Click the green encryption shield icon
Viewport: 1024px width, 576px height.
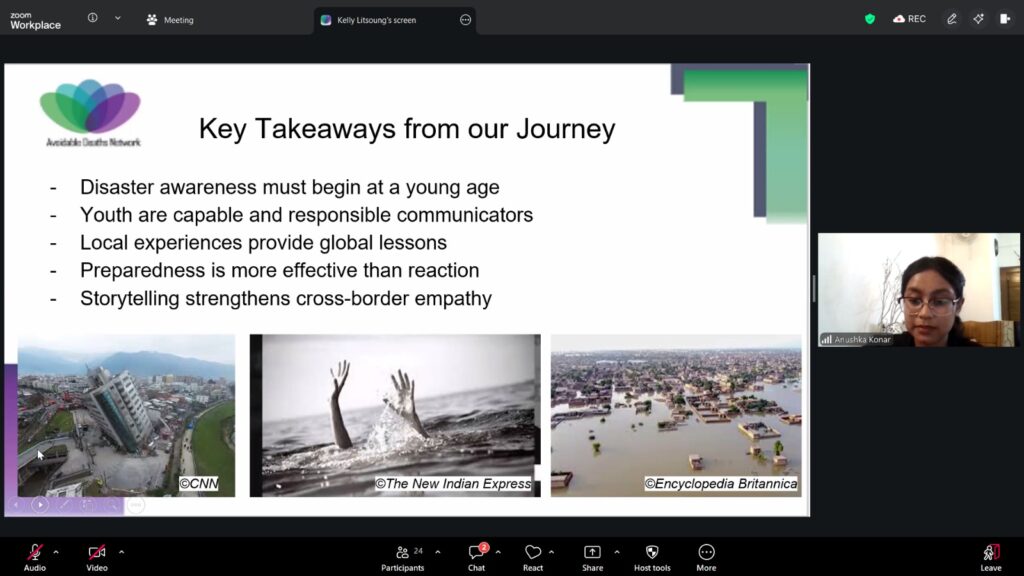(x=870, y=19)
